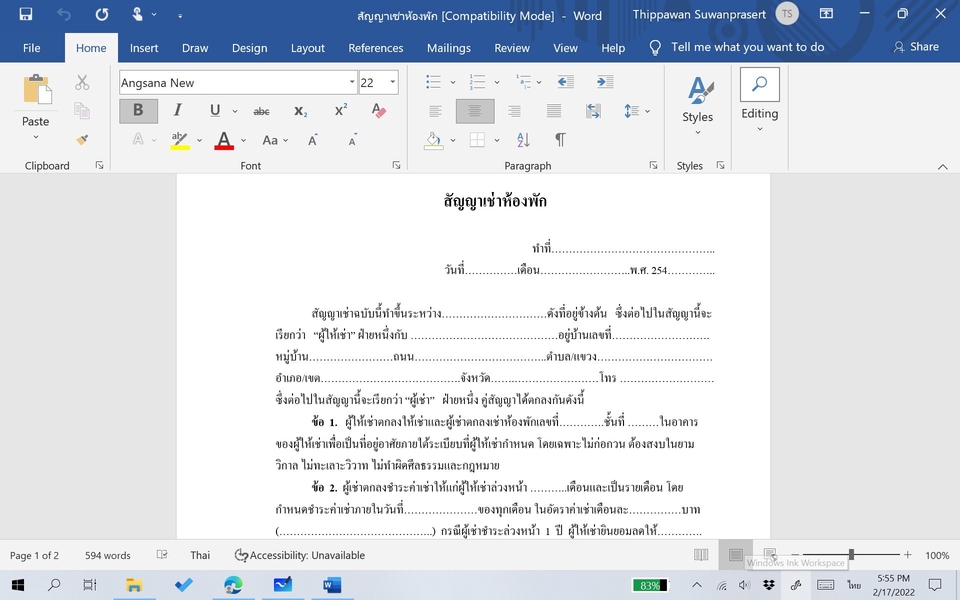960x600 pixels.
Task: Click the Thai language indicator
Action: 200,555
